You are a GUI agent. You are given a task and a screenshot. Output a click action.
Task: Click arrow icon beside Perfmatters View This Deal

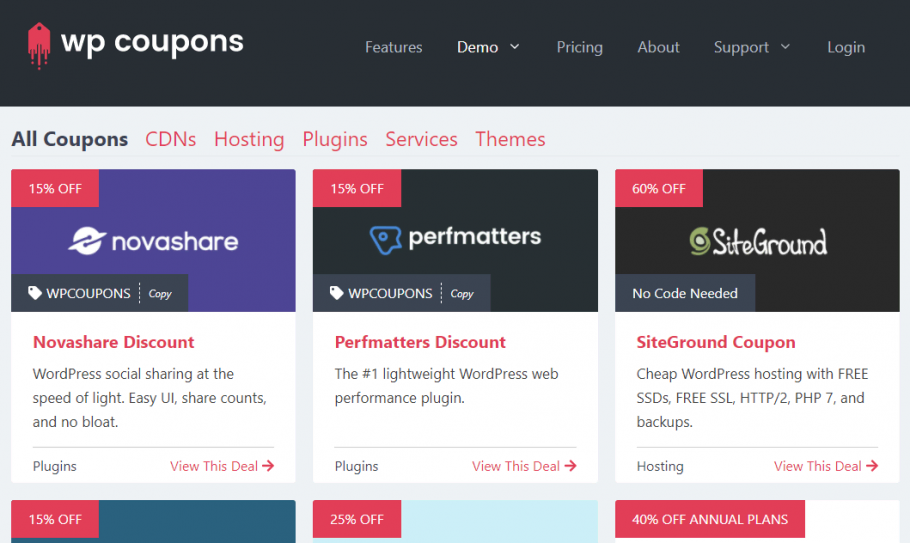pyautogui.click(x=570, y=466)
